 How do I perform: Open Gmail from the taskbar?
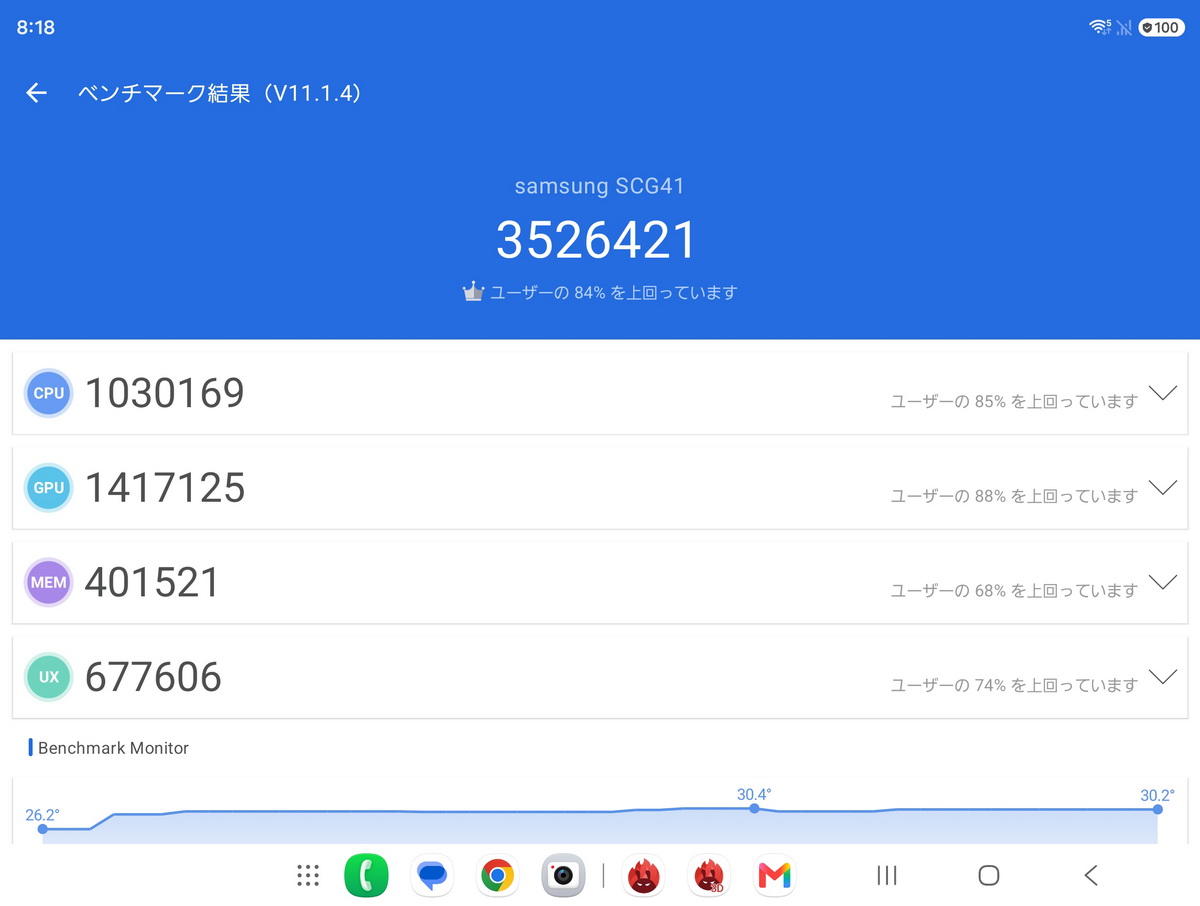[x=774, y=876]
